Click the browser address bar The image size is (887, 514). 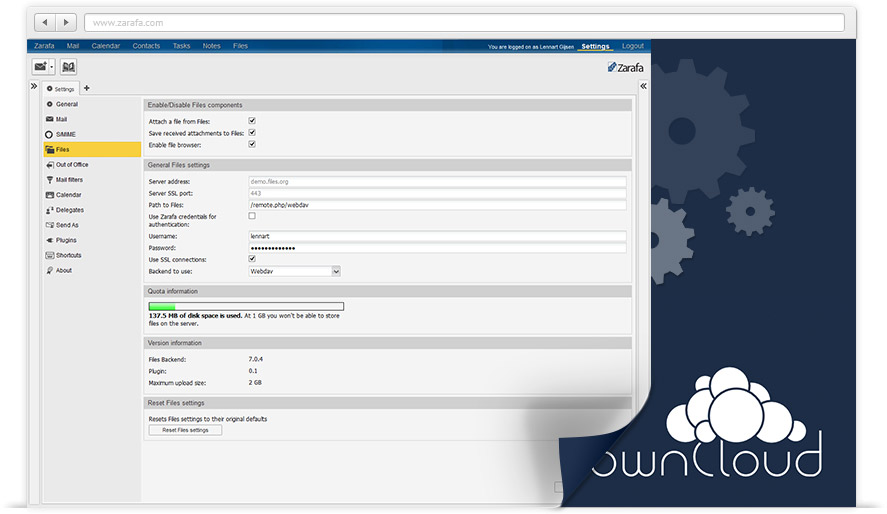464,23
